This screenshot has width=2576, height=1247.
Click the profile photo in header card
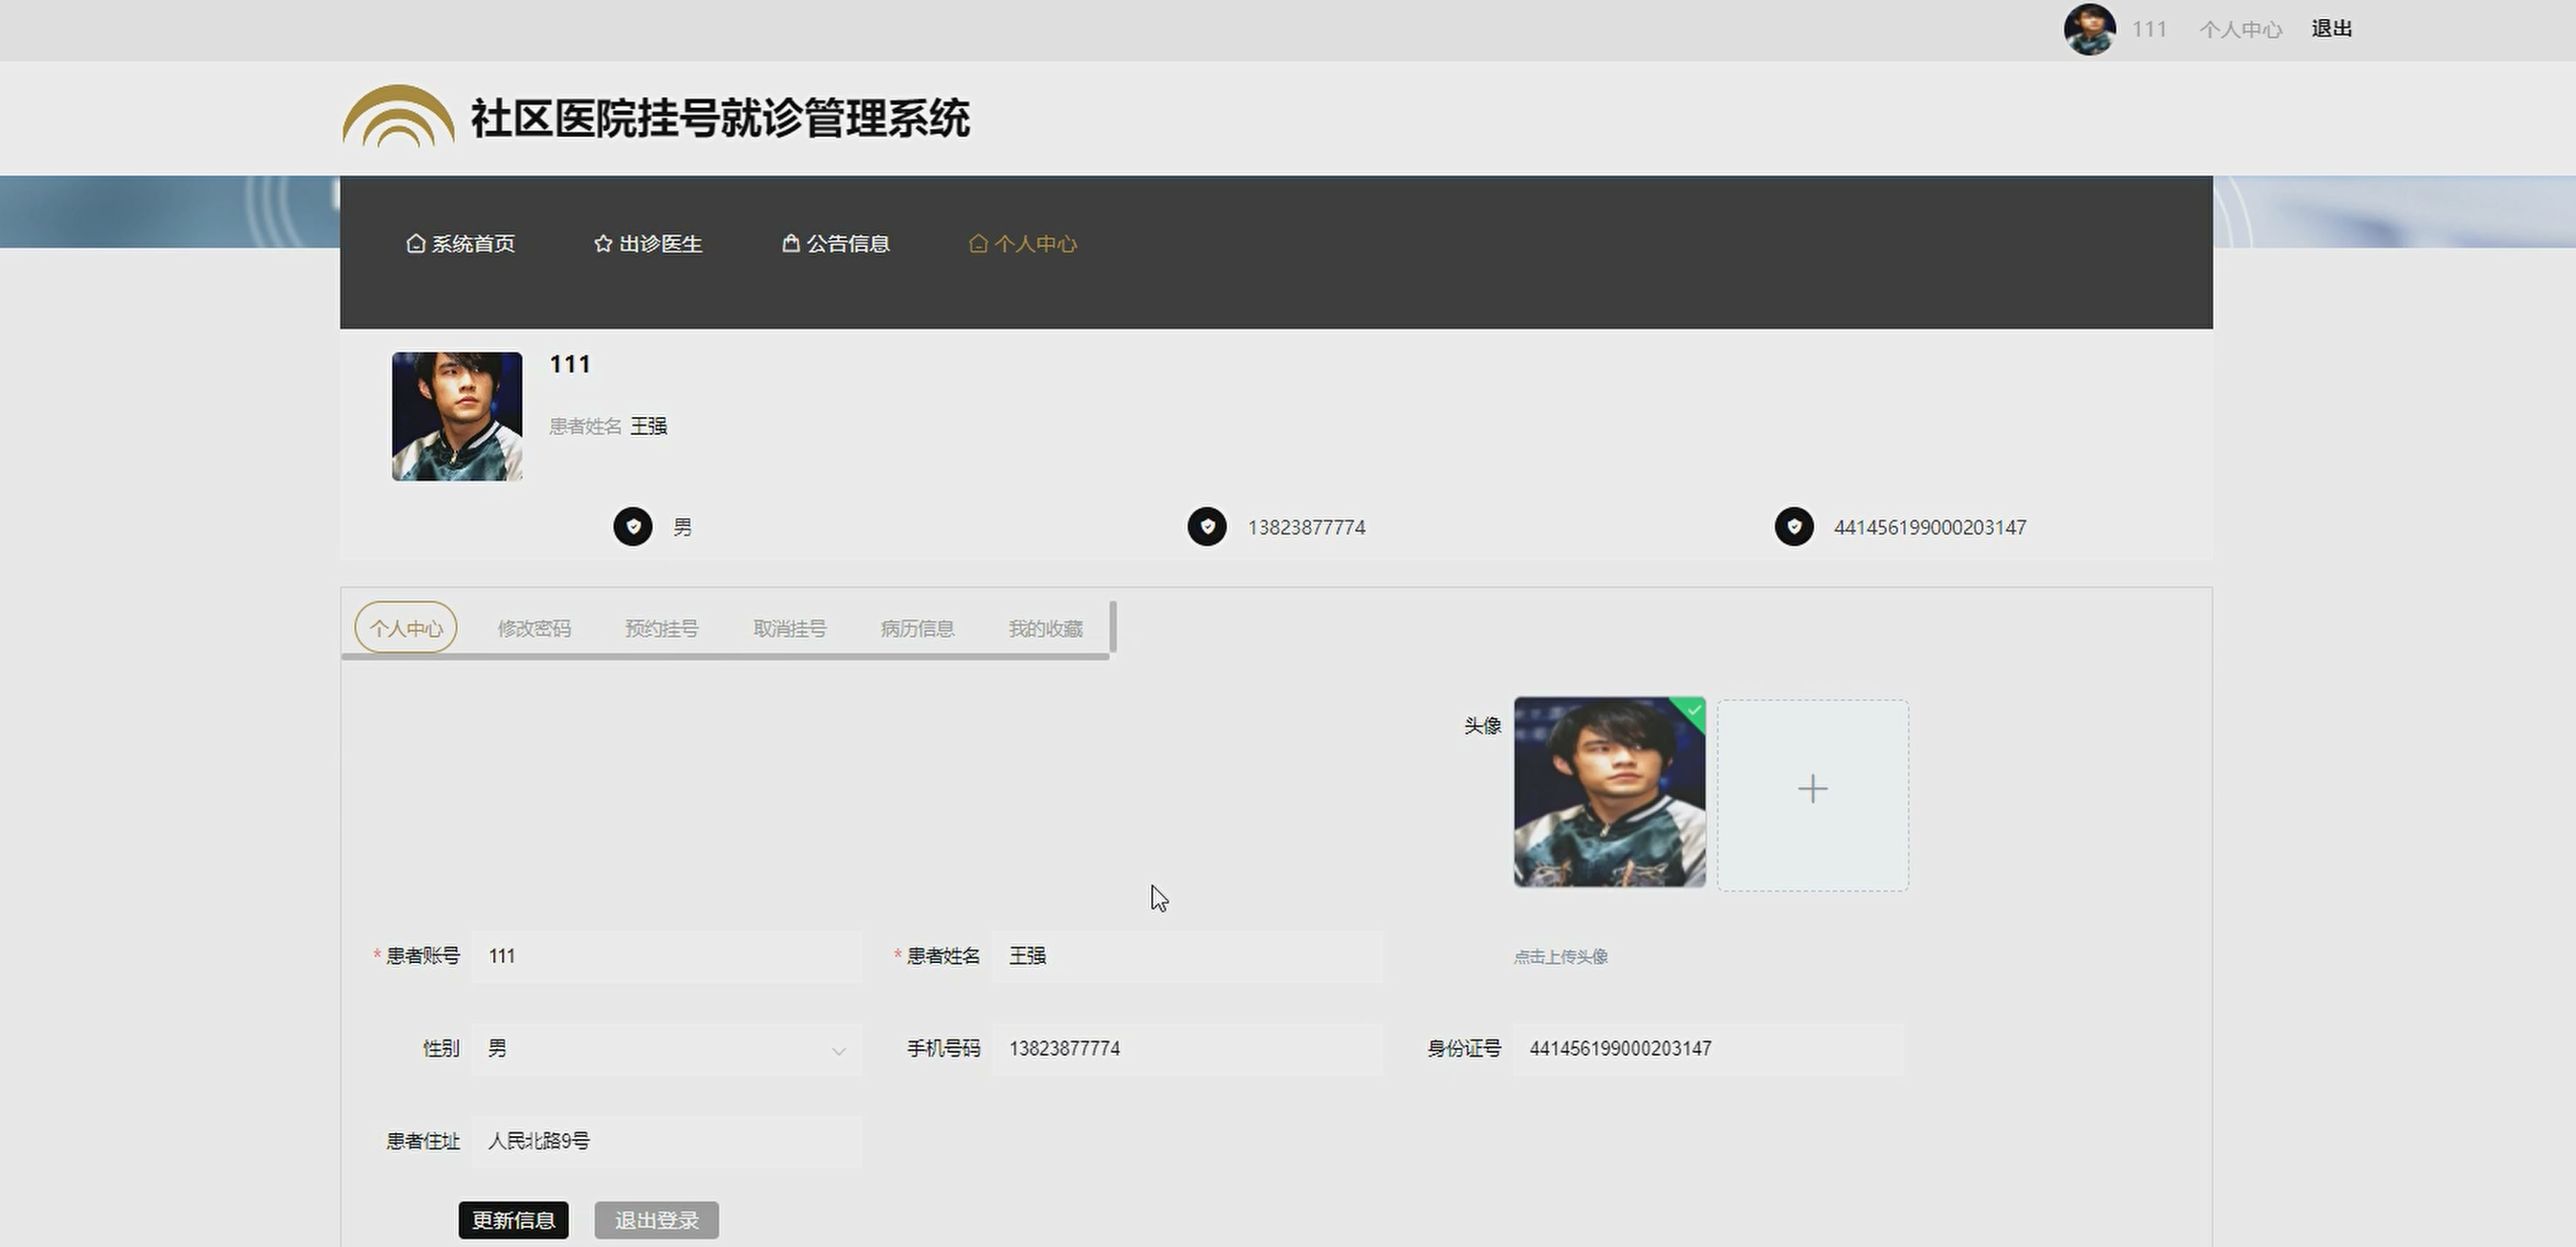pyautogui.click(x=457, y=416)
